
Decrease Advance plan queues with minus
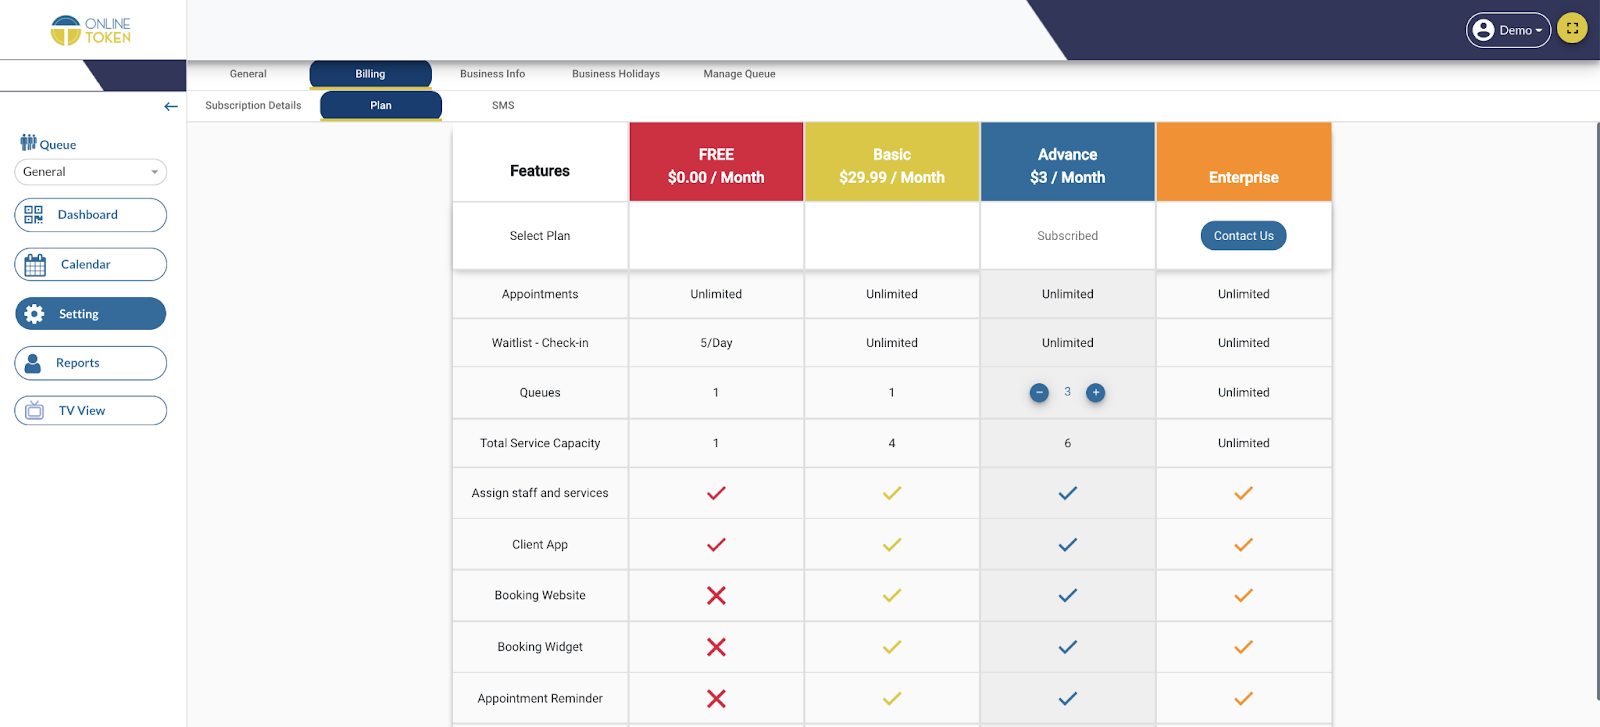click(x=1039, y=393)
